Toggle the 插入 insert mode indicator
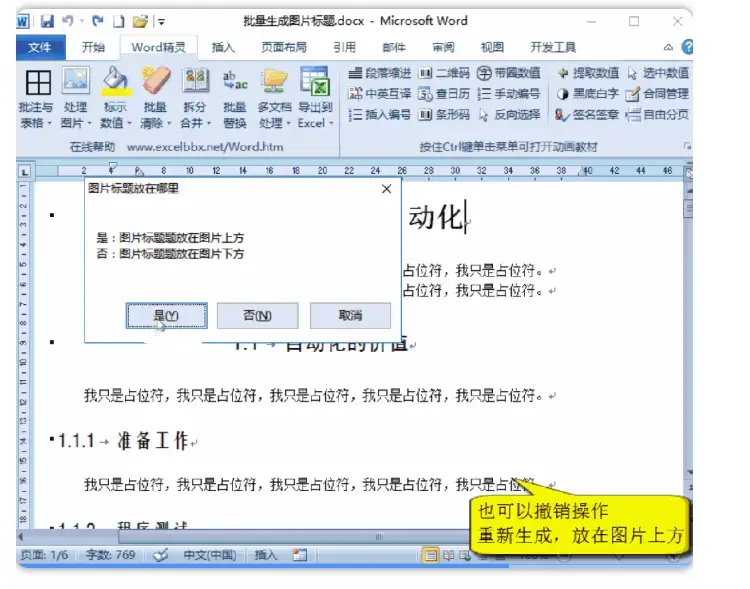This screenshot has width=750, height=589. (265, 555)
